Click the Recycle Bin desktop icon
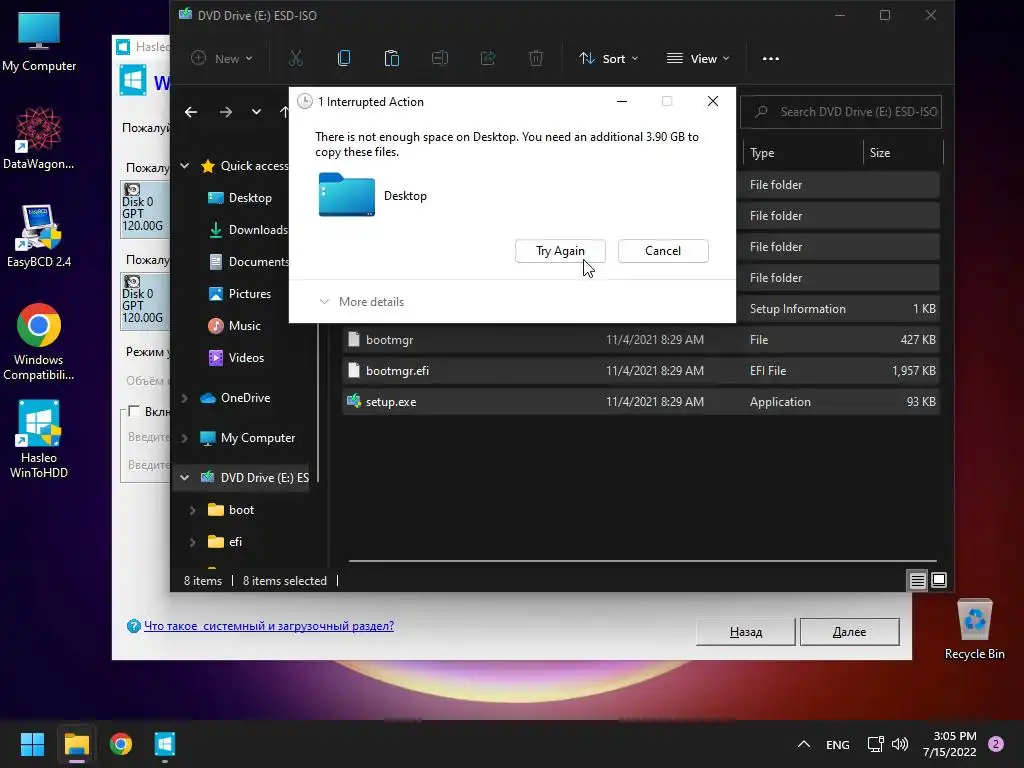The image size is (1024, 768). pos(974,630)
